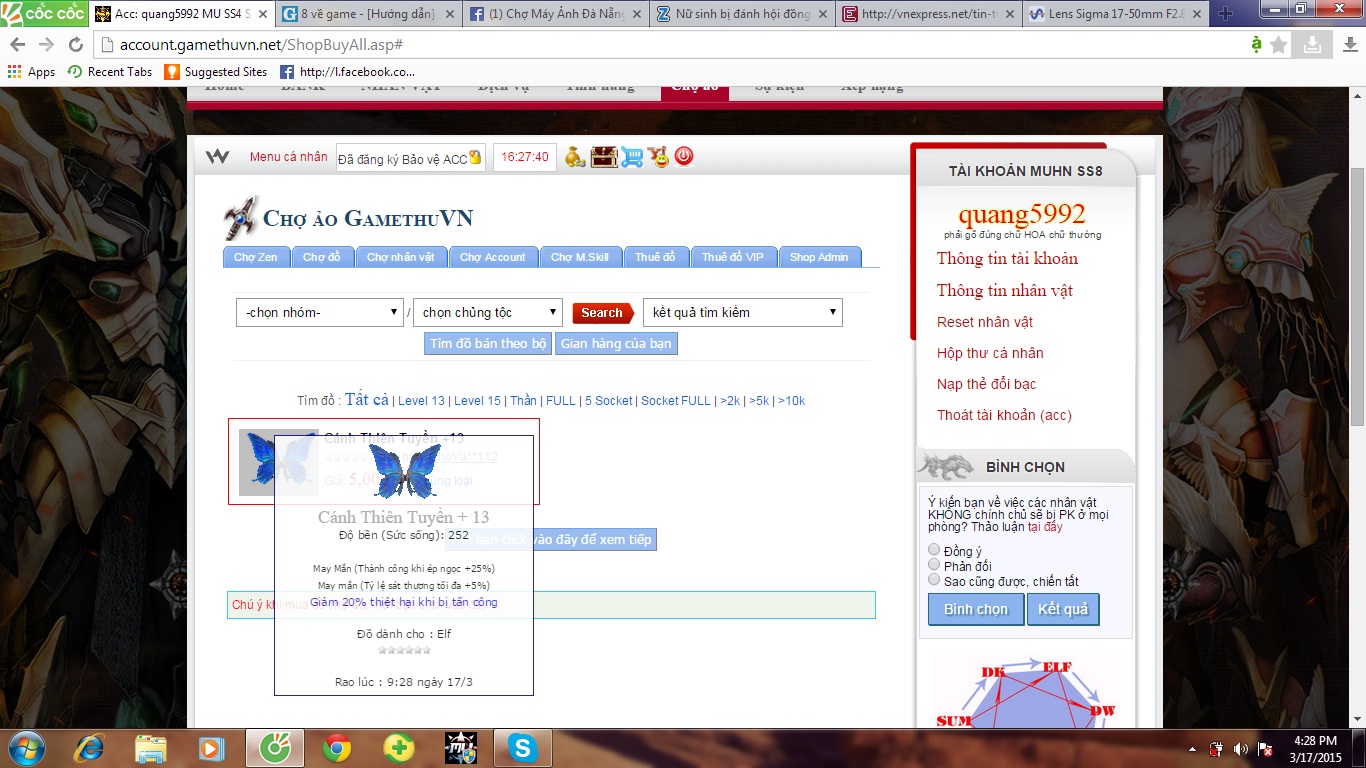Open the Shop Admin tab
The width and height of the screenshot is (1366, 768).
(x=819, y=257)
